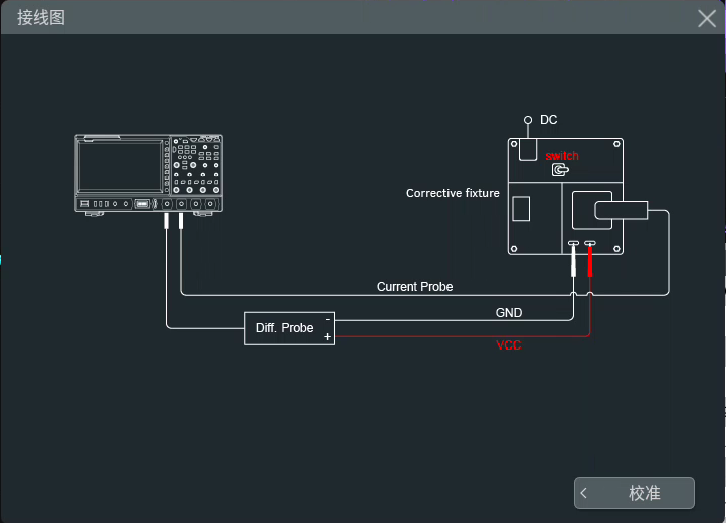
Task: Close the 接线图 wiring diagram dialog
Action: [707, 19]
